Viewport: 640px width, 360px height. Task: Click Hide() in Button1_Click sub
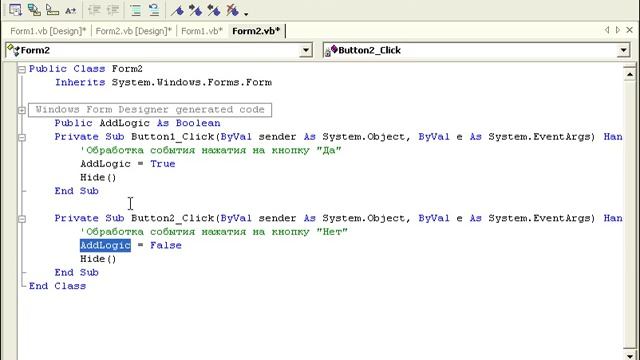coord(98,178)
